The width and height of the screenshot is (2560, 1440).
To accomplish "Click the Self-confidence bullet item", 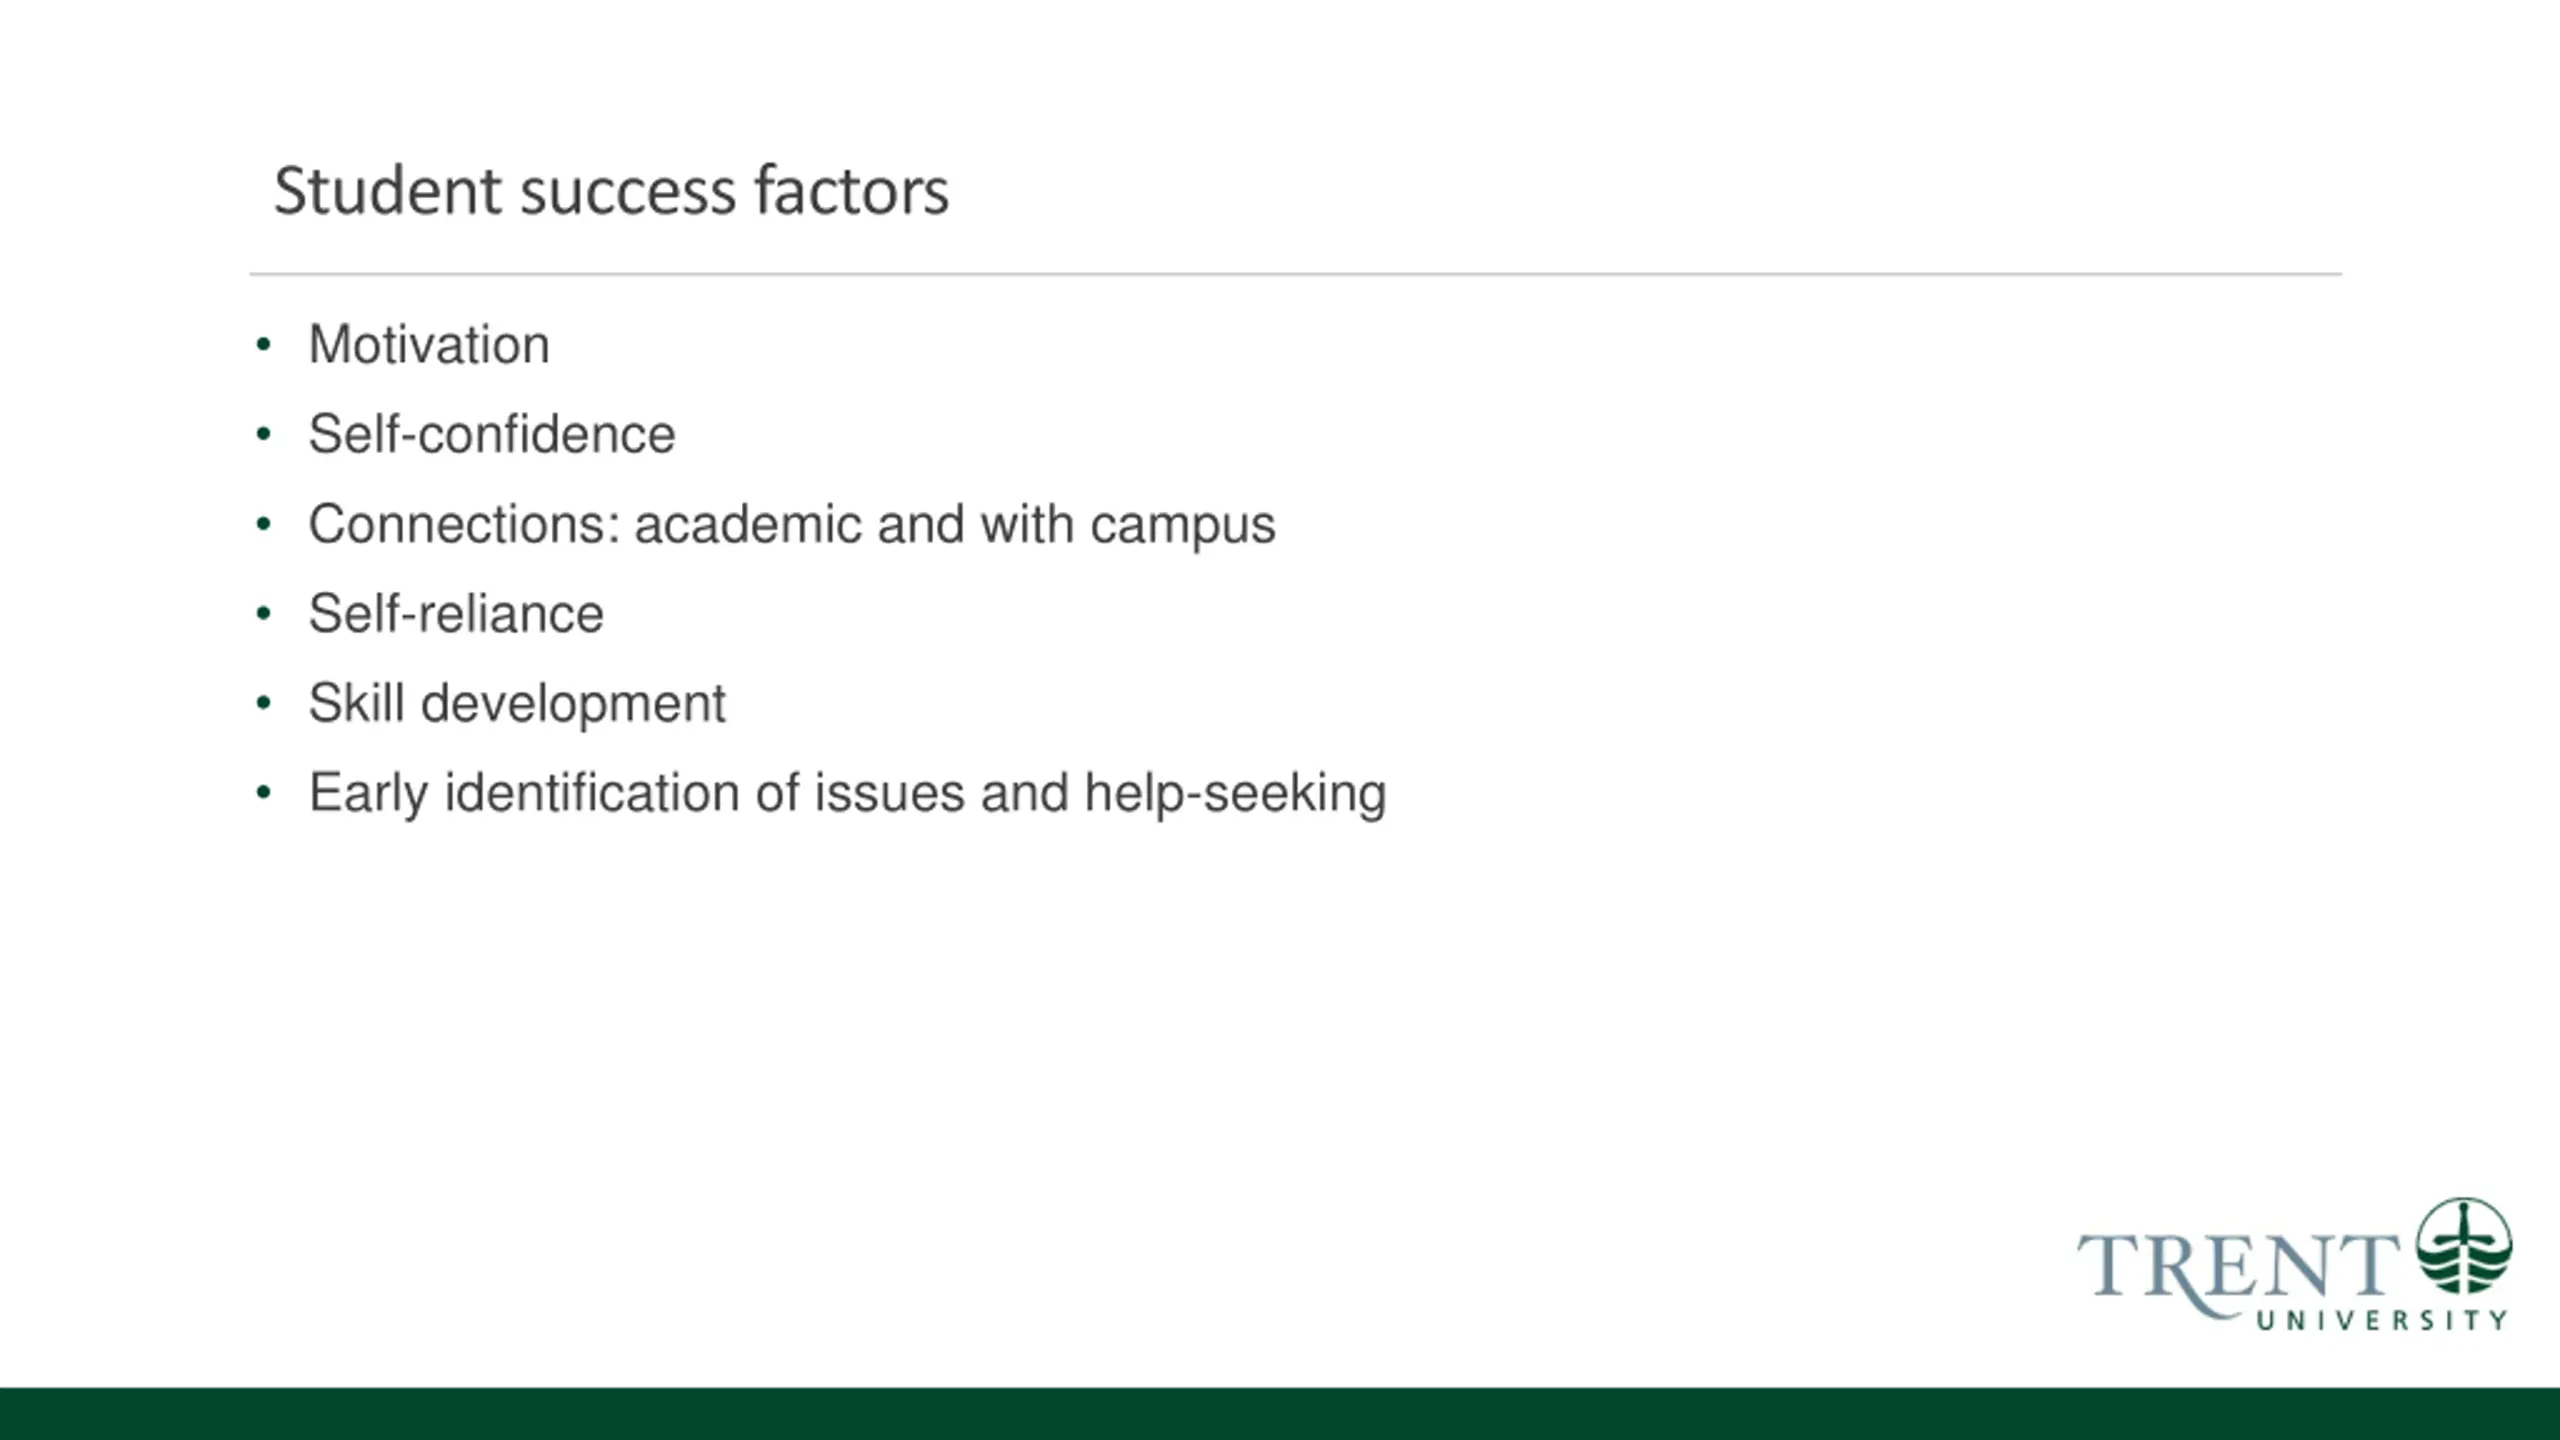I will point(492,434).
